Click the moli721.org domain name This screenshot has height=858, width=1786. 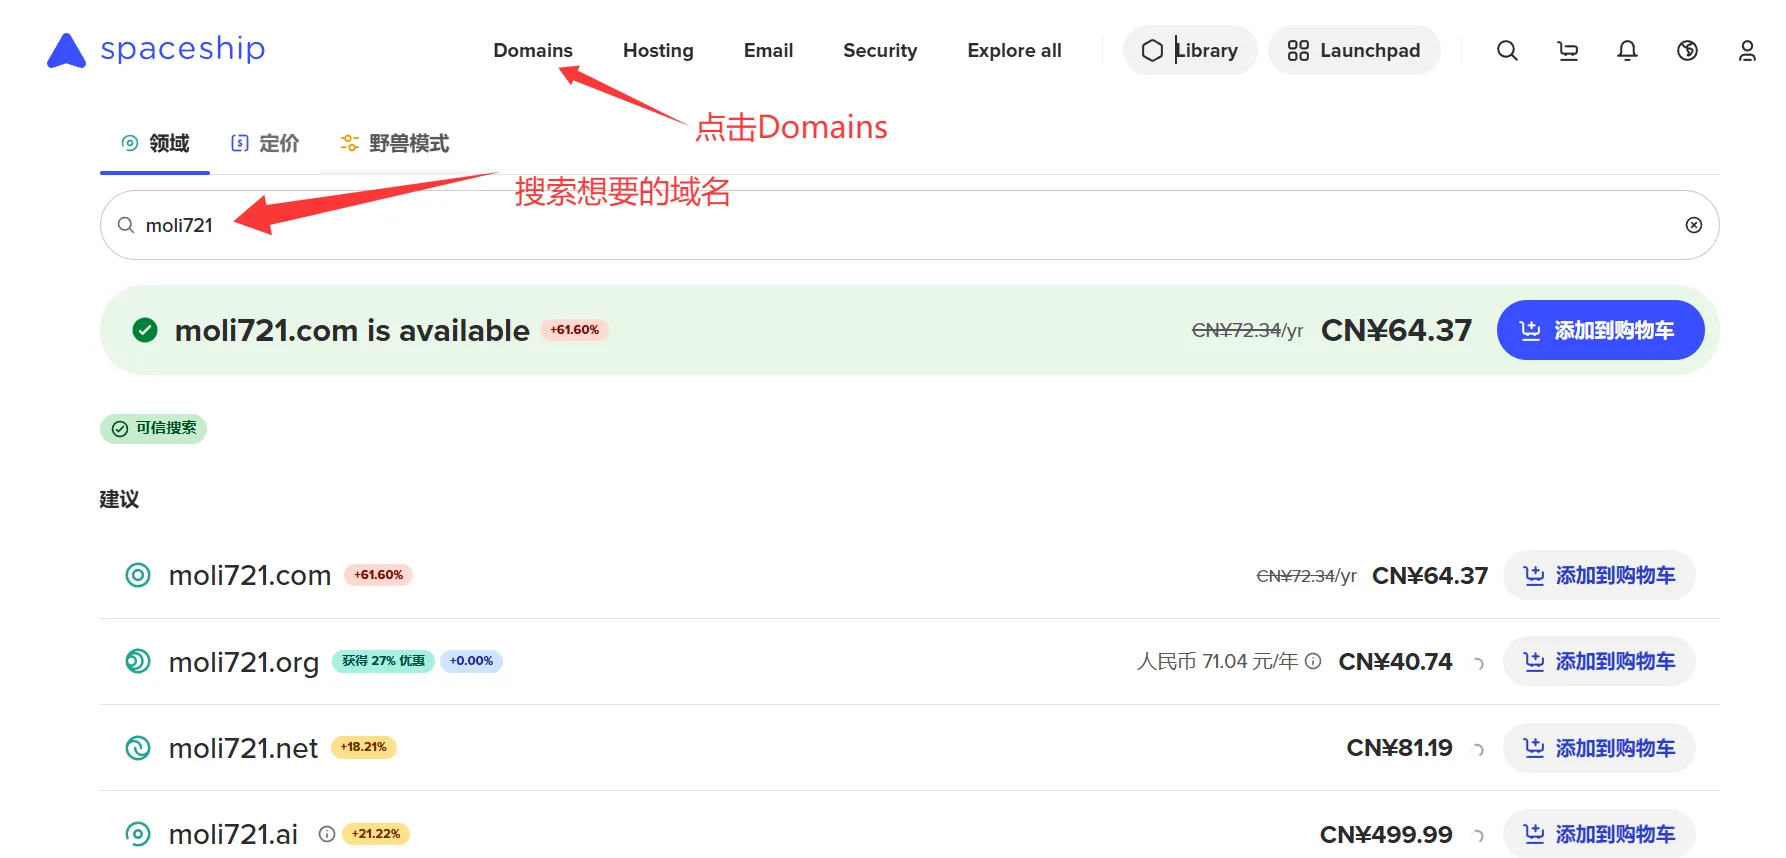(244, 662)
